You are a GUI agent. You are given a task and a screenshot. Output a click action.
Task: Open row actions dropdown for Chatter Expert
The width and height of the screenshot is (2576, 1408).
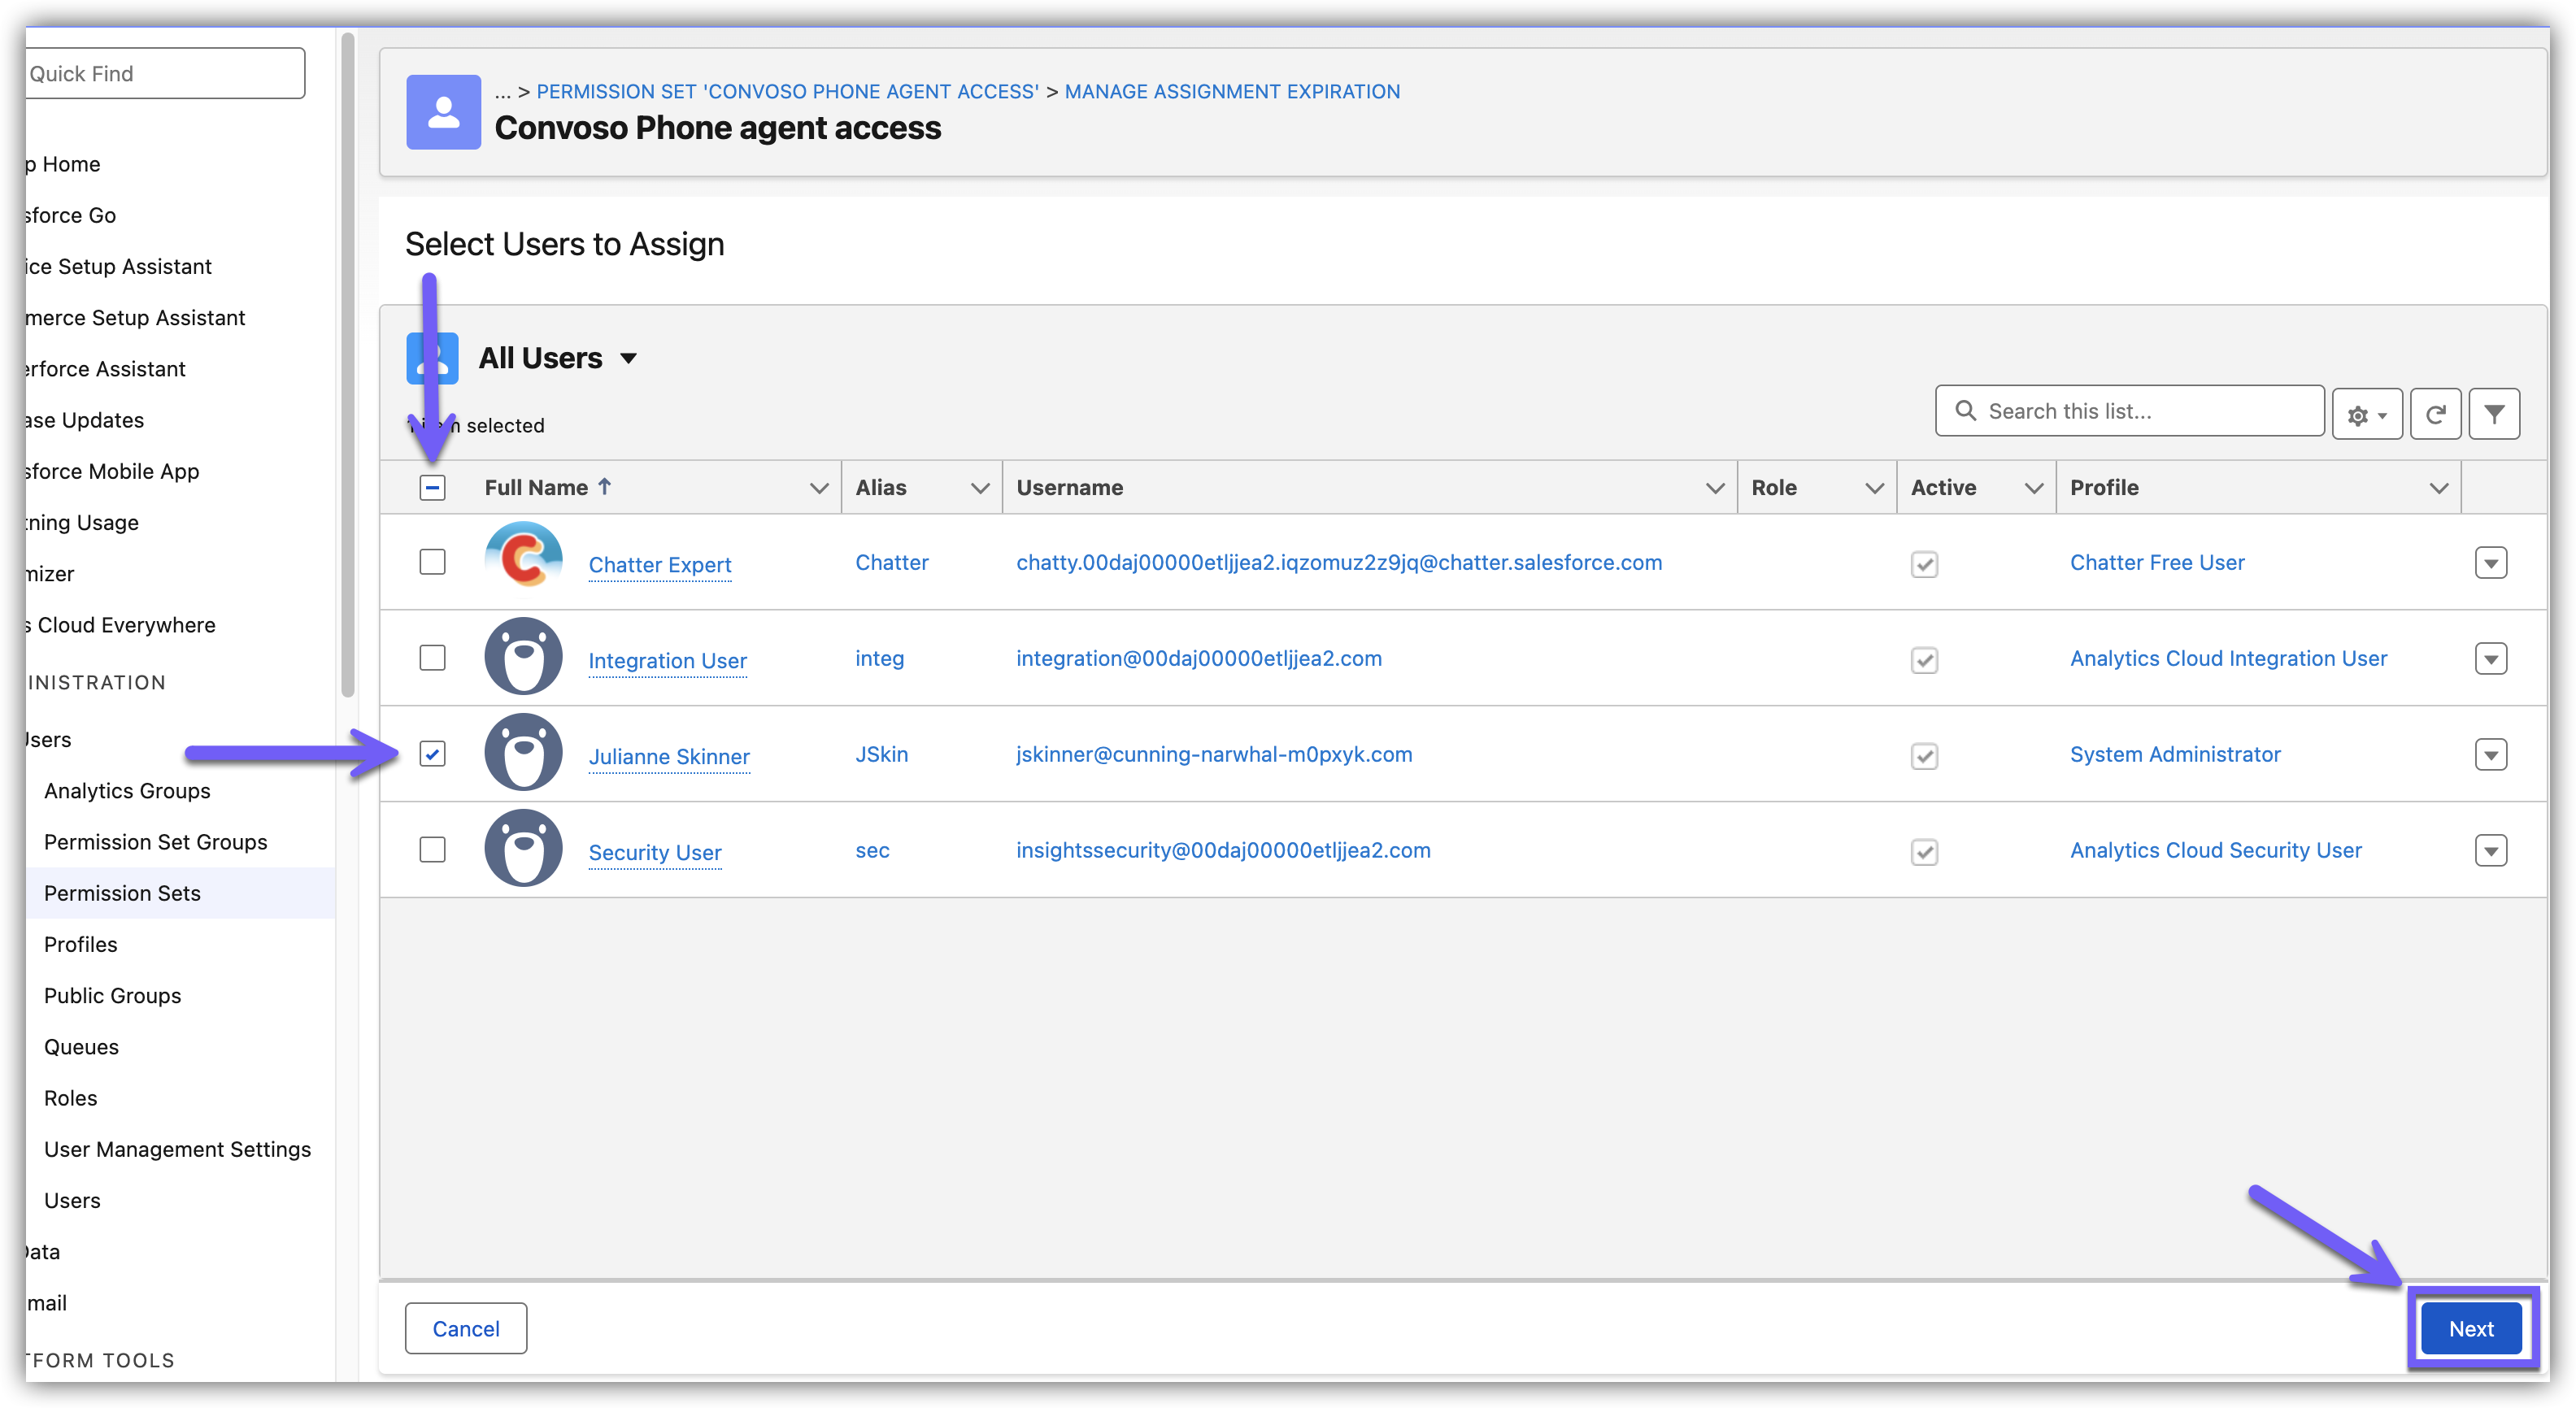click(x=2490, y=563)
